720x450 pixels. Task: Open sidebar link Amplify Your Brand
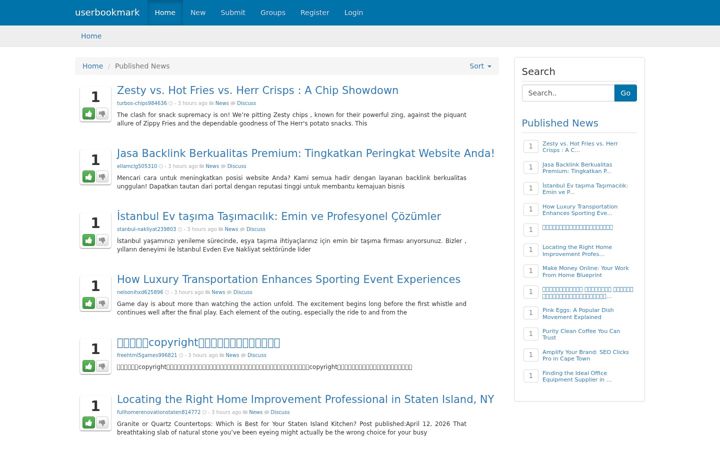pyautogui.click(x=585, y=355)
